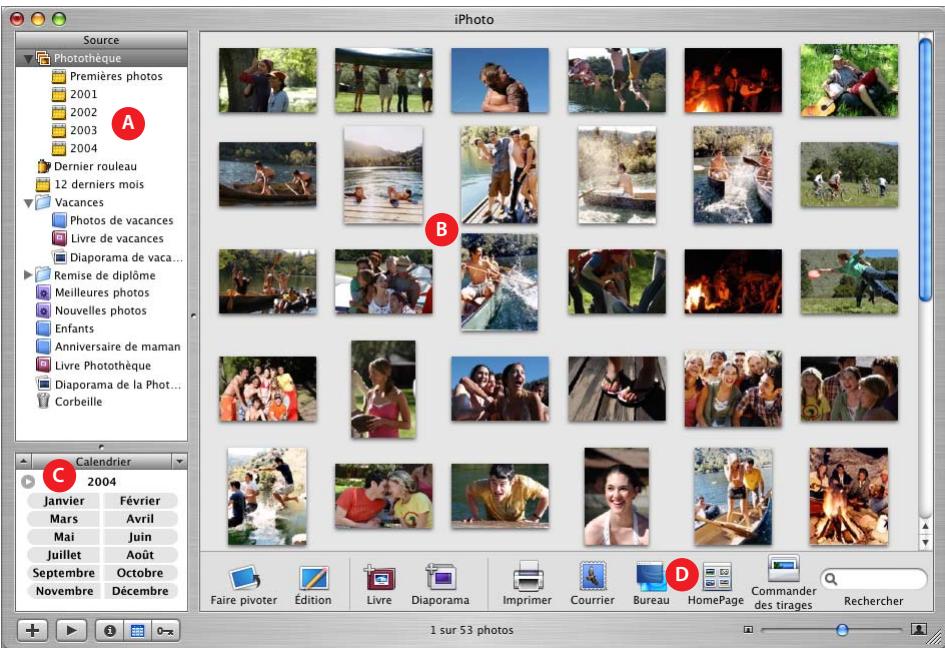Click large thumbnail size icon by slider
Screen dimensions: 945x648
tap(919, 629)
